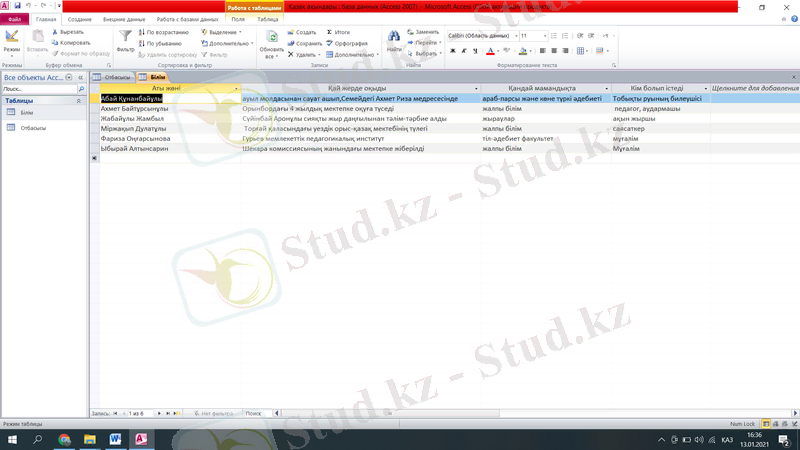Switch to Создание ribbon tab
800x450 pixels.
coord(80,19)
